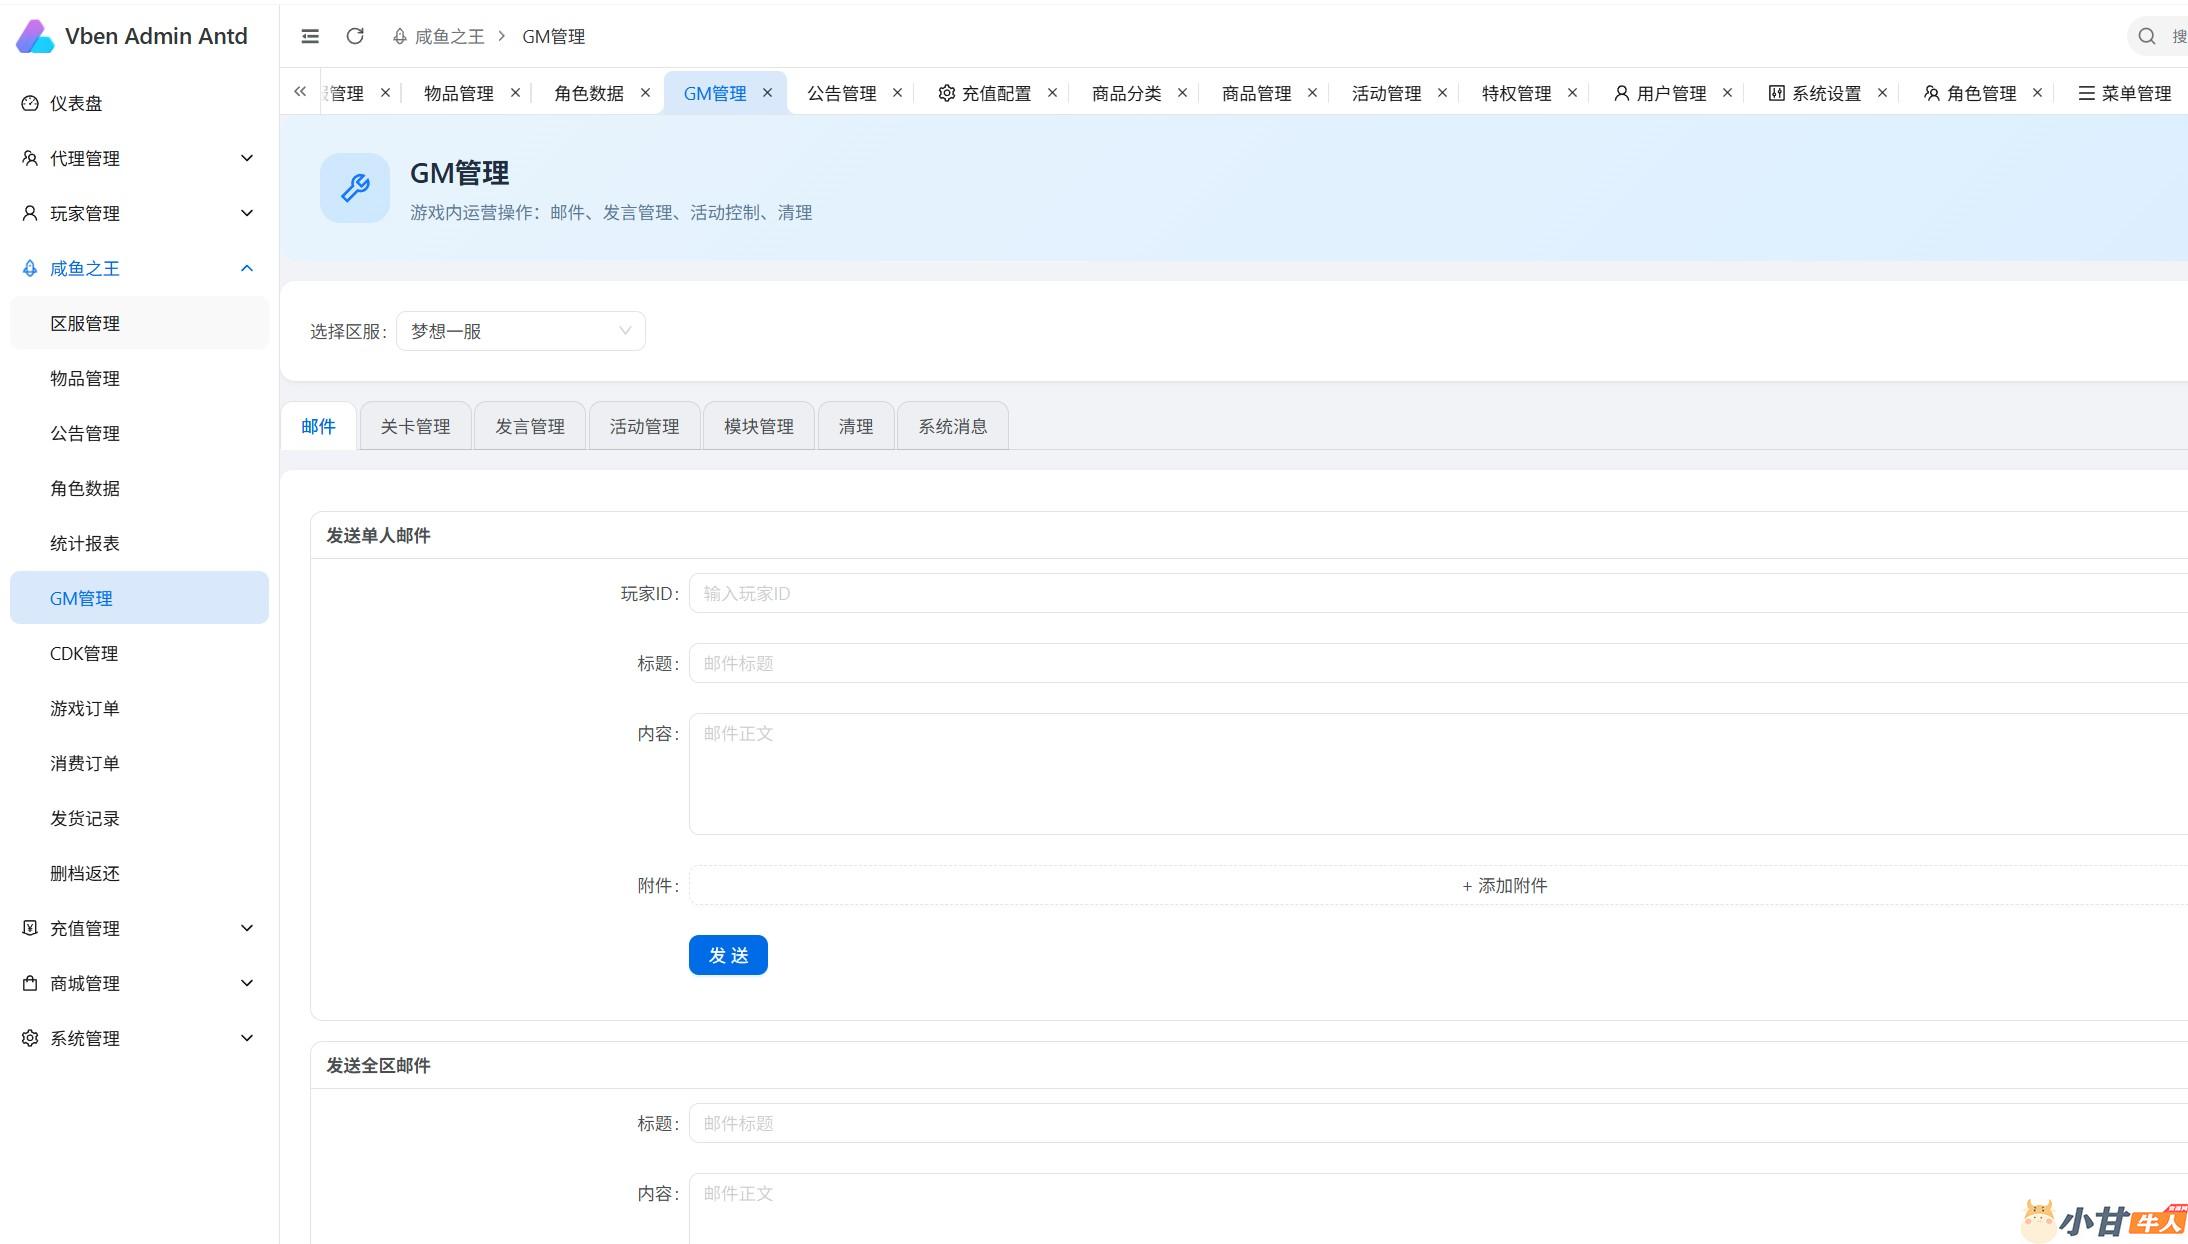Open CDK管理 in sidebar
Image resolution: width=2188 pixels, height=1244 pixels.
tap(140, 653)
